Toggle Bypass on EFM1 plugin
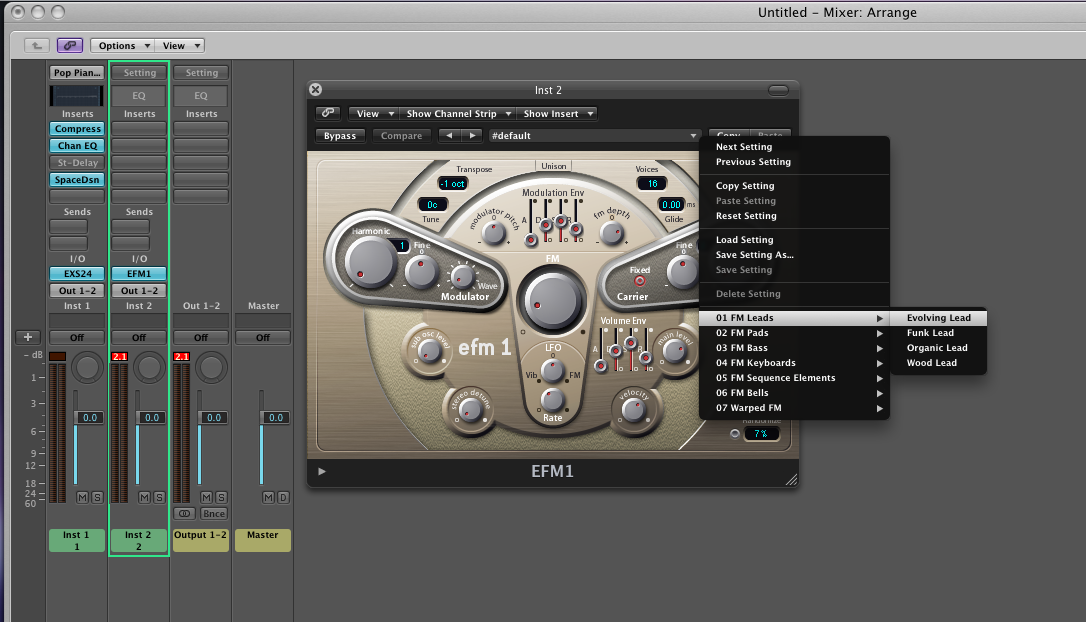The width and height of the screenshot is (1086, 622). [x=340, y=136]
